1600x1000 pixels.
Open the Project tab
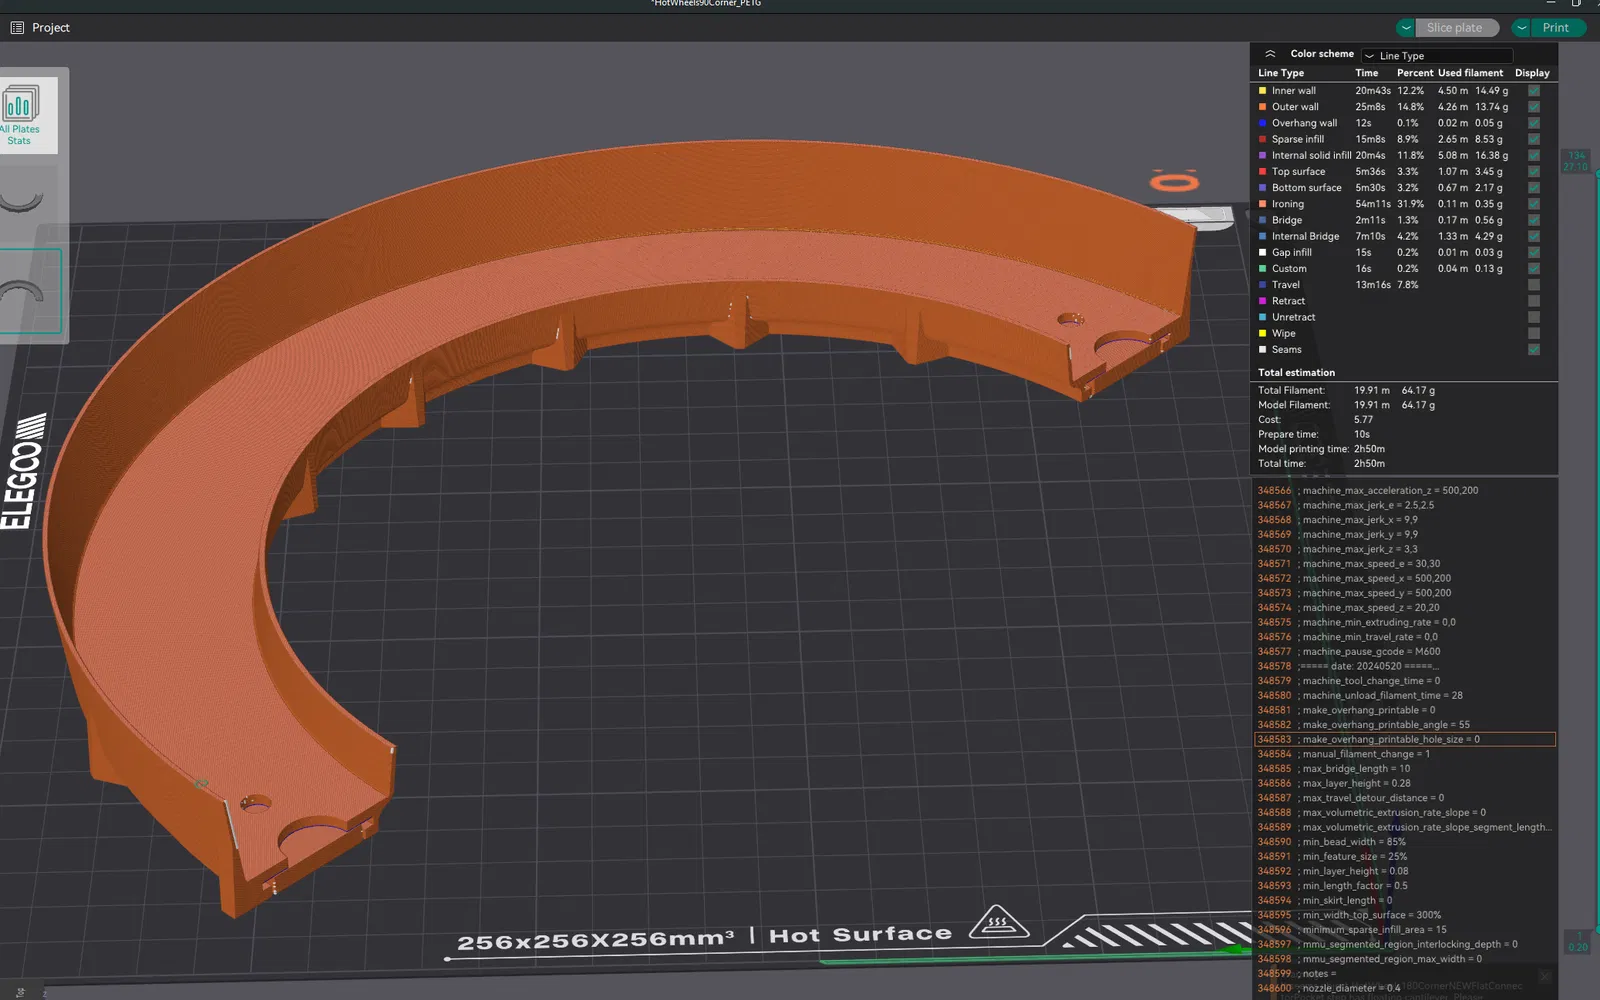tap(50, 28)
